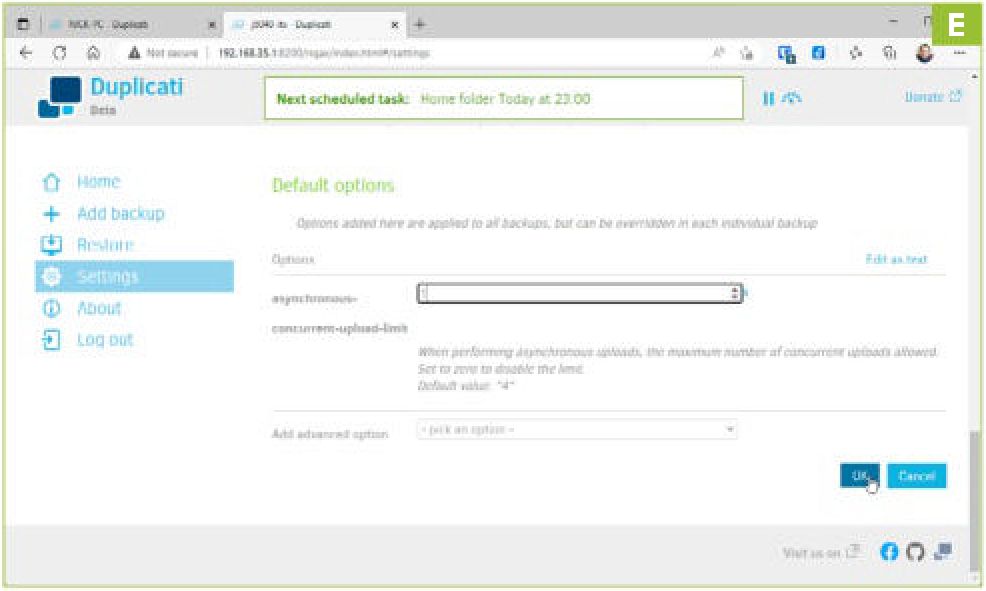Click the upload limit stepper arrows
The height and width of the screenshot is (591, 986).
pyautogui.click(x=734, y=293)
